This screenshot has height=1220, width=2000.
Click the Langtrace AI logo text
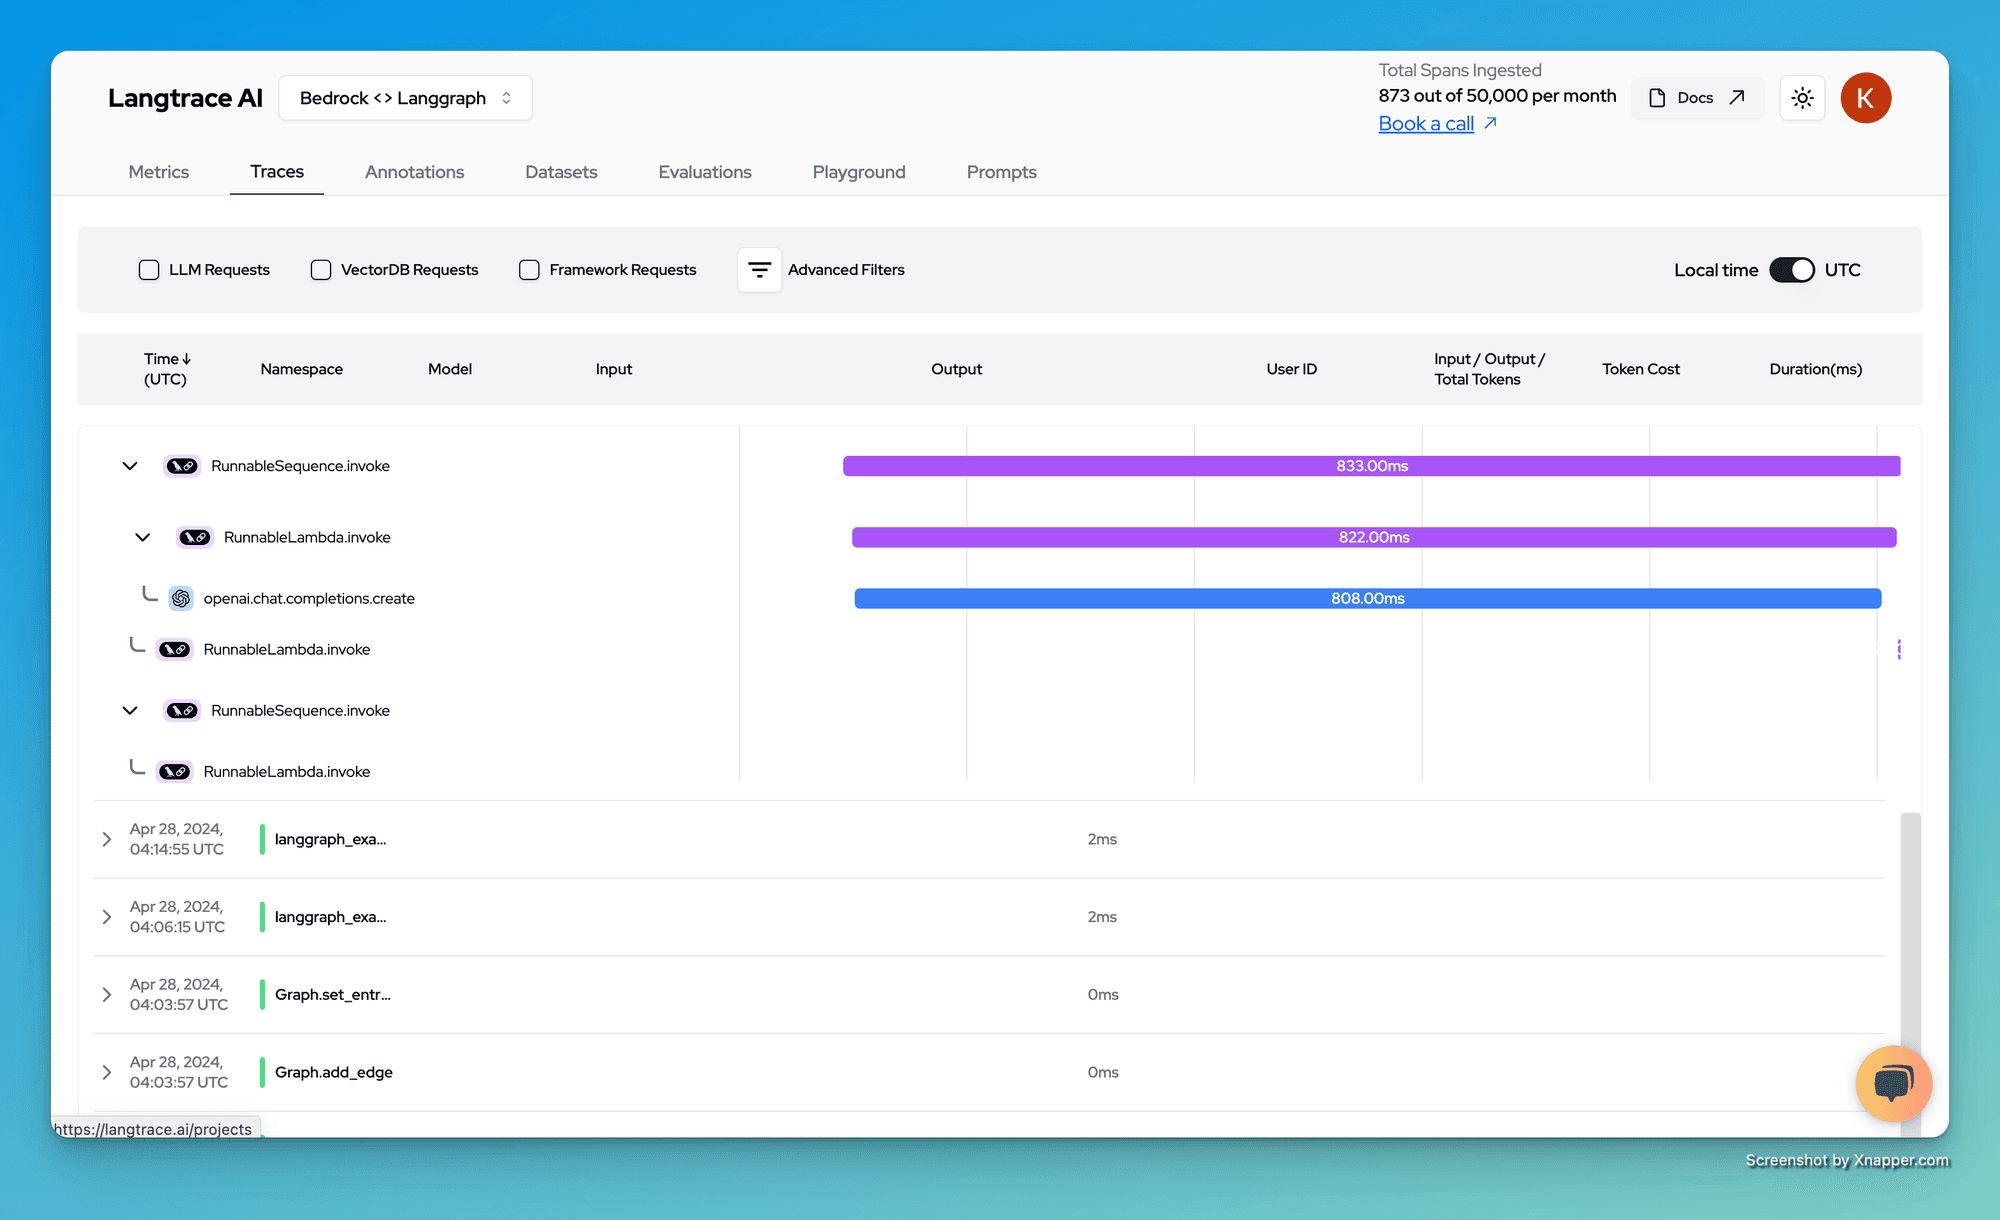click(185, 98)
